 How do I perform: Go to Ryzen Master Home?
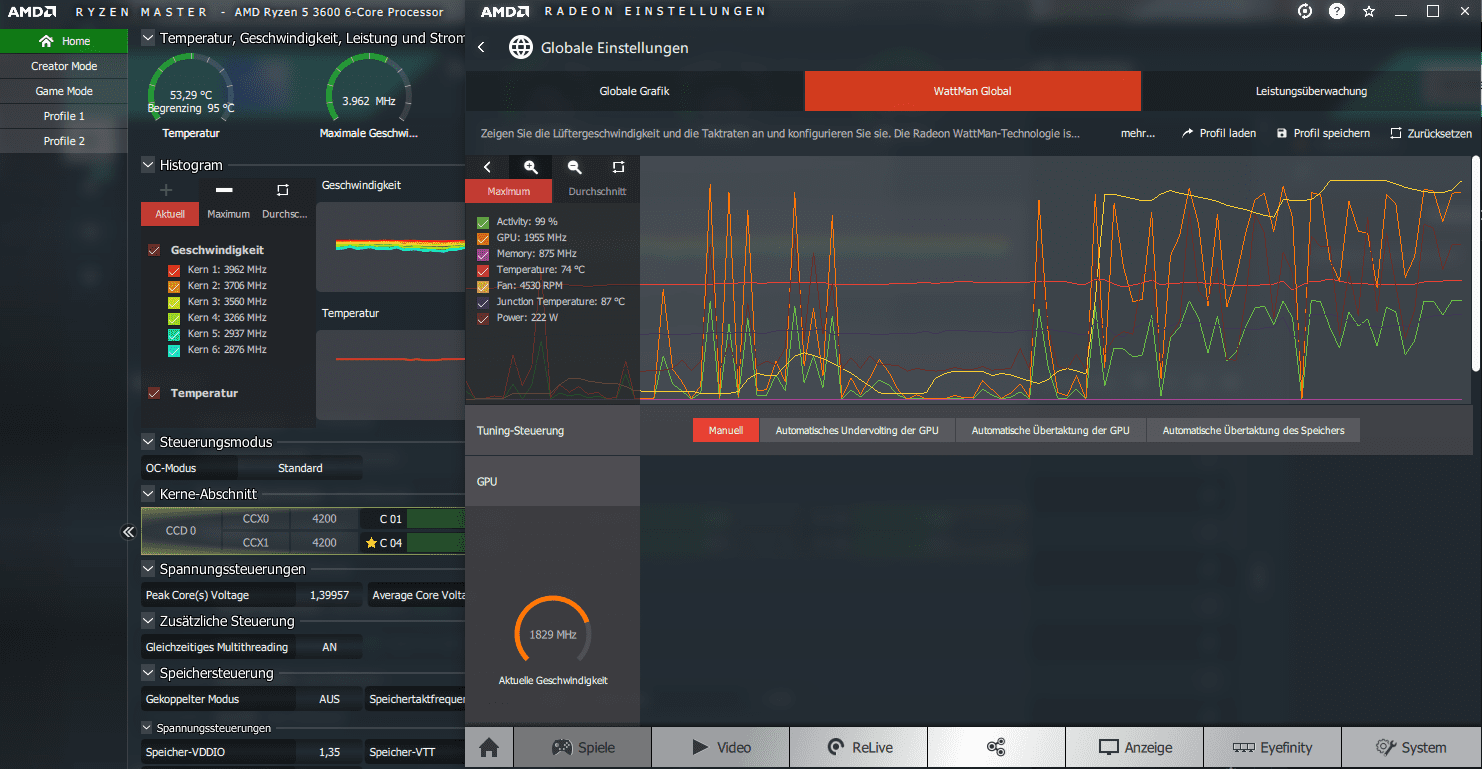[64, 41]
